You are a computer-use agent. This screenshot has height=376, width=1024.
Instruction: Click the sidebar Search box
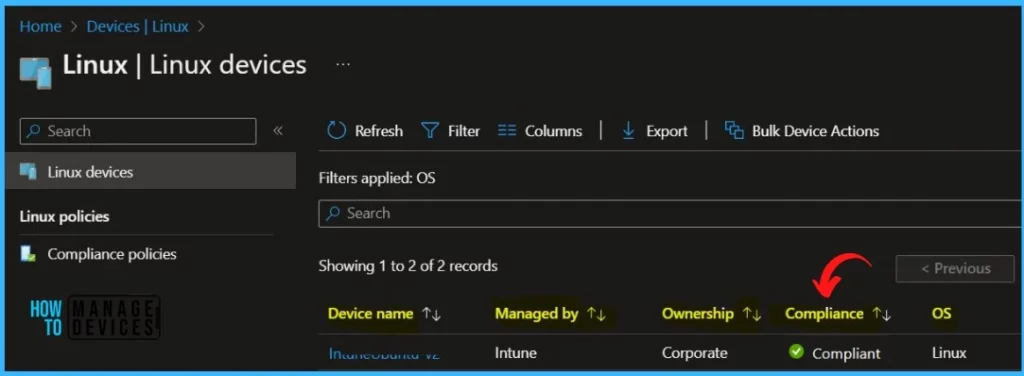click(x=138, y=131)
